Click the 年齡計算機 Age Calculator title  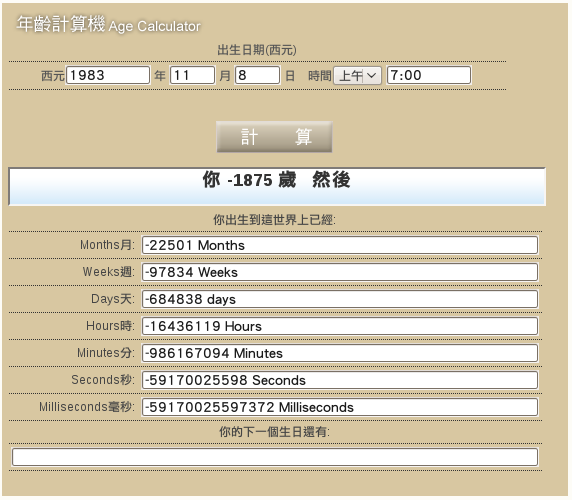pos(109,25)
